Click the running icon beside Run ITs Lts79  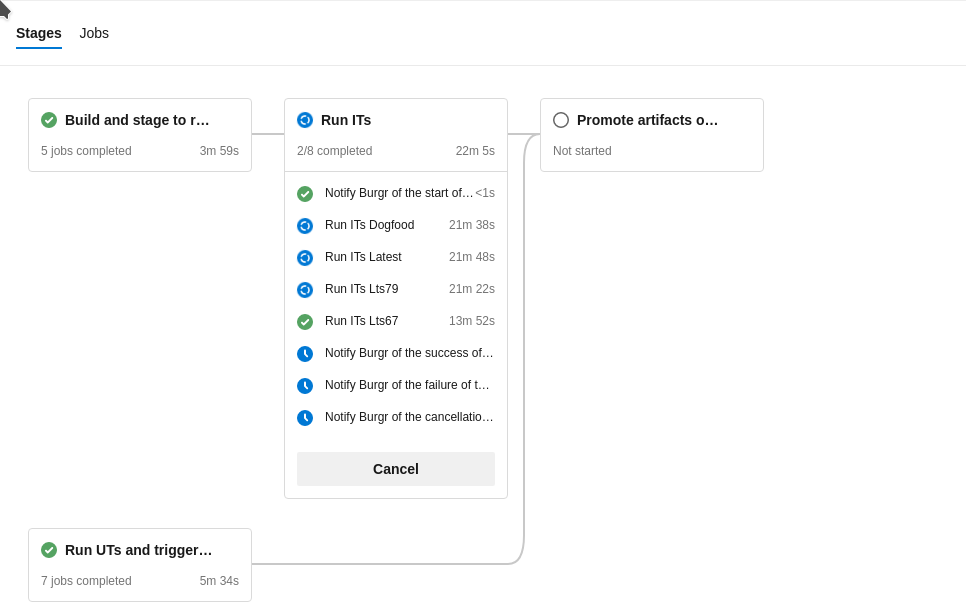(x=305, y=289)
